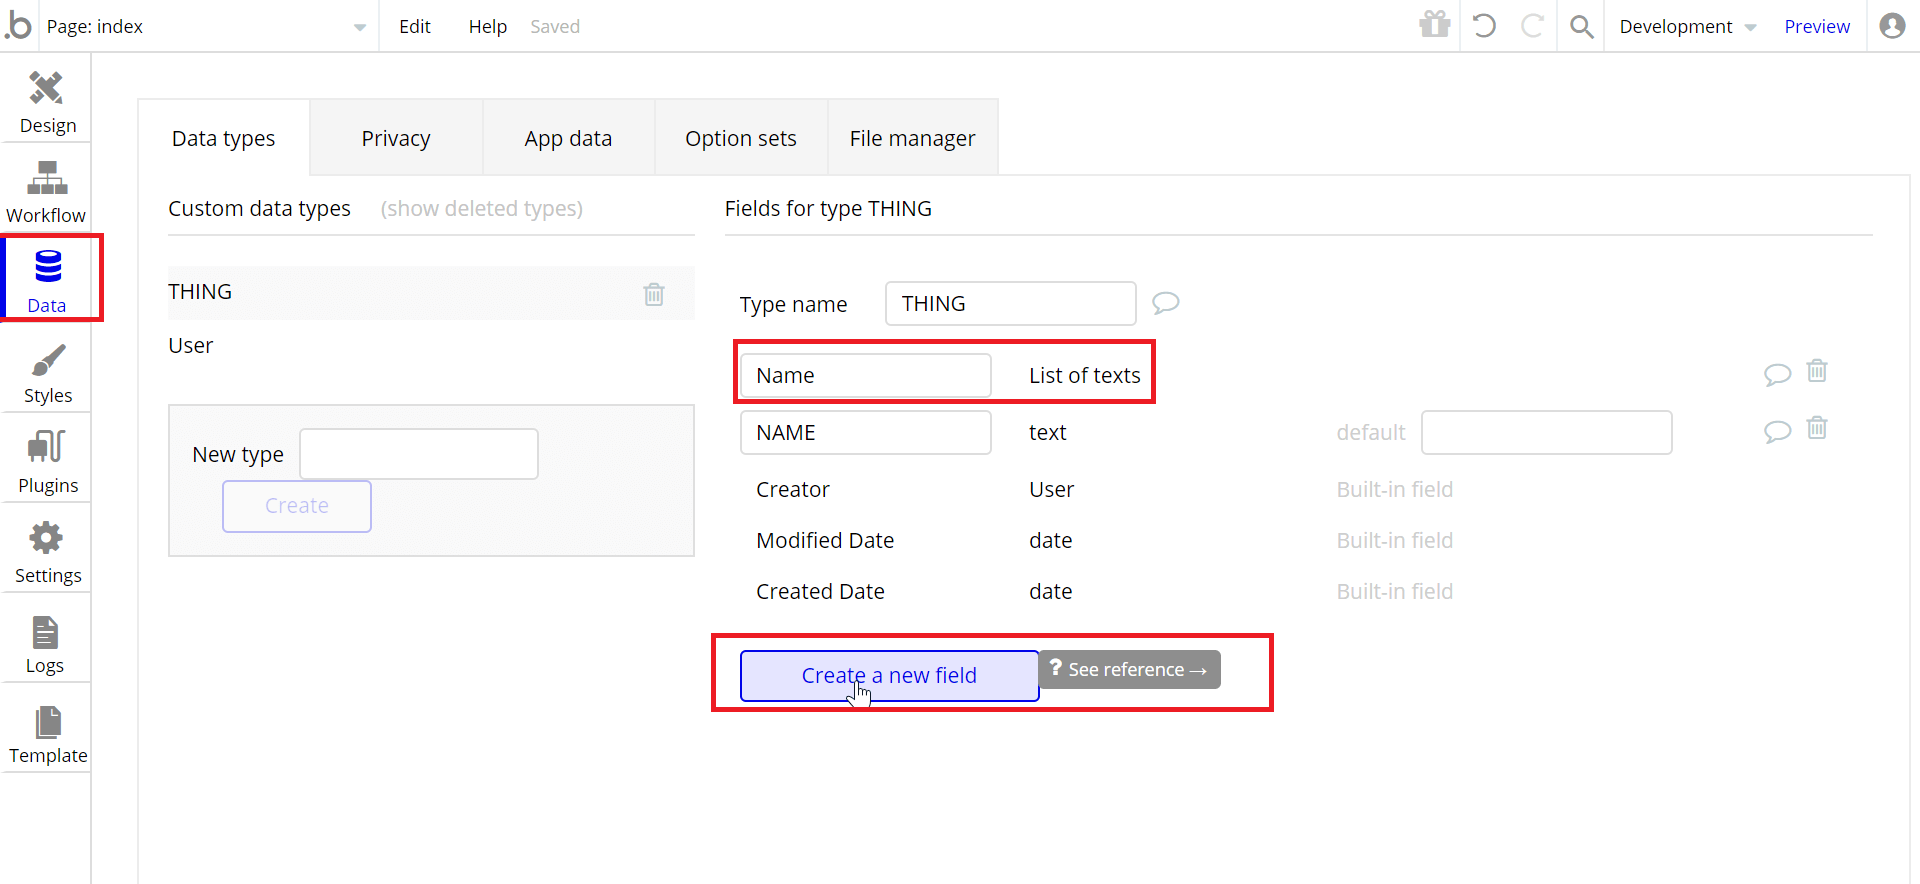Open the Help menu
The width and height of the screenshot is (1920, 884).
(488, 27)
